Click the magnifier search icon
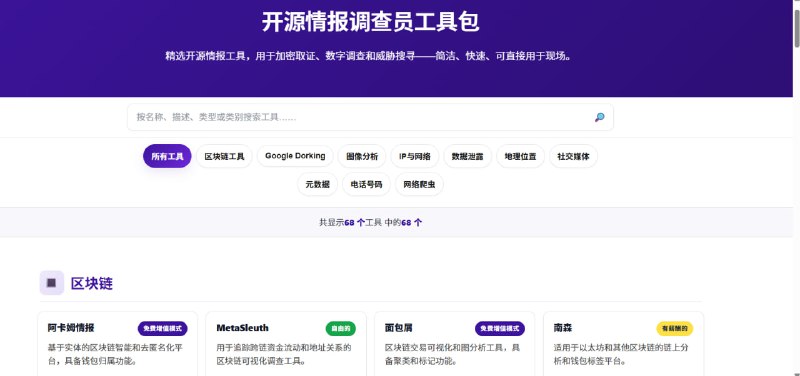The image size is (800, 376). point(599,117)
